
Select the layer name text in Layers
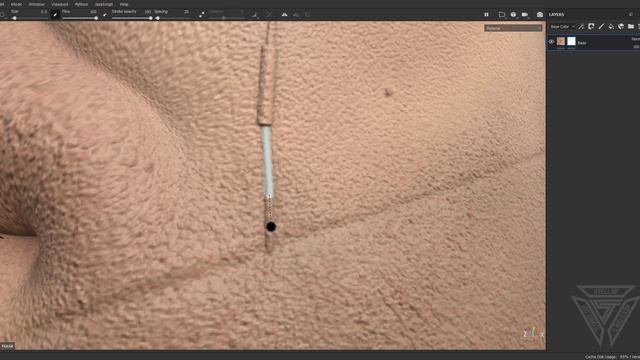pos(582,43)
